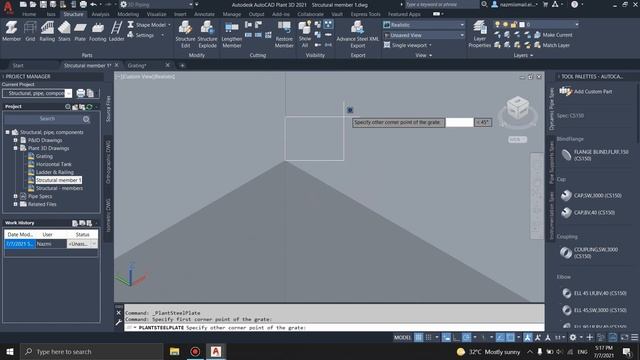This screenshot has width=640, height=360.
Task: Open the Home ribbon tab
Action: tap(29, 14)
